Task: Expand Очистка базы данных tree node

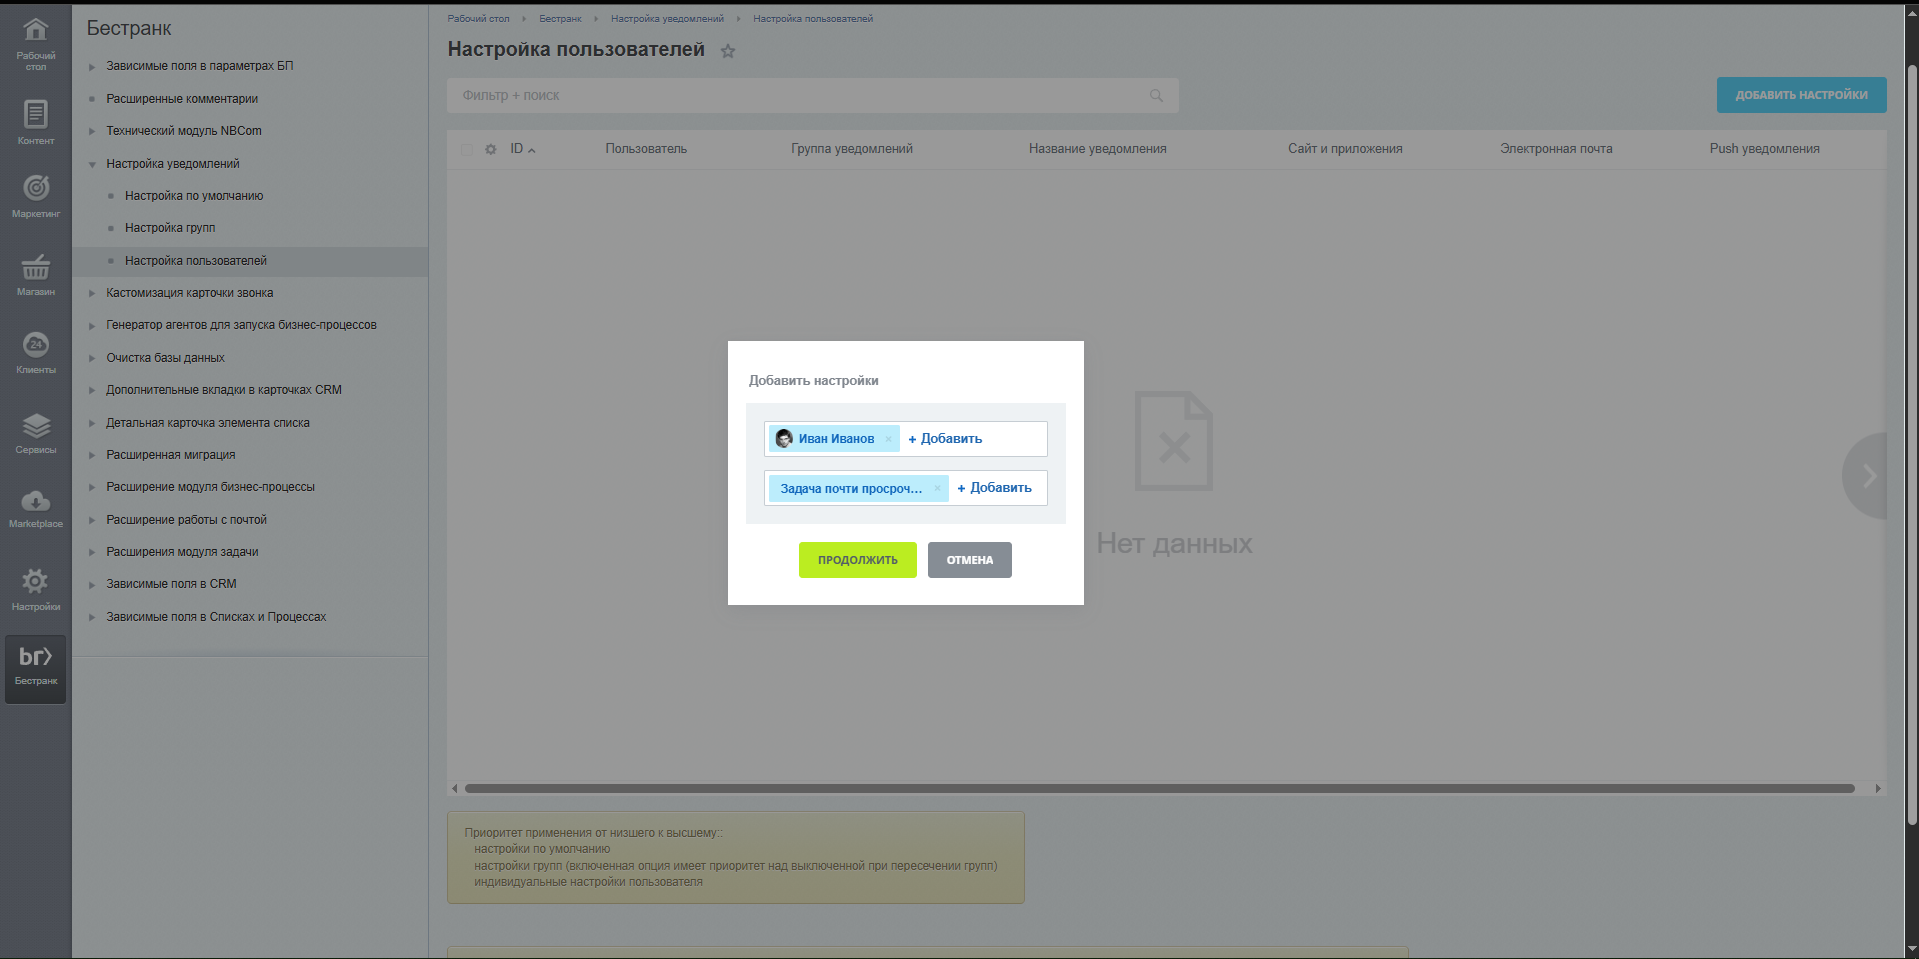Action: [x=92, y=358]
